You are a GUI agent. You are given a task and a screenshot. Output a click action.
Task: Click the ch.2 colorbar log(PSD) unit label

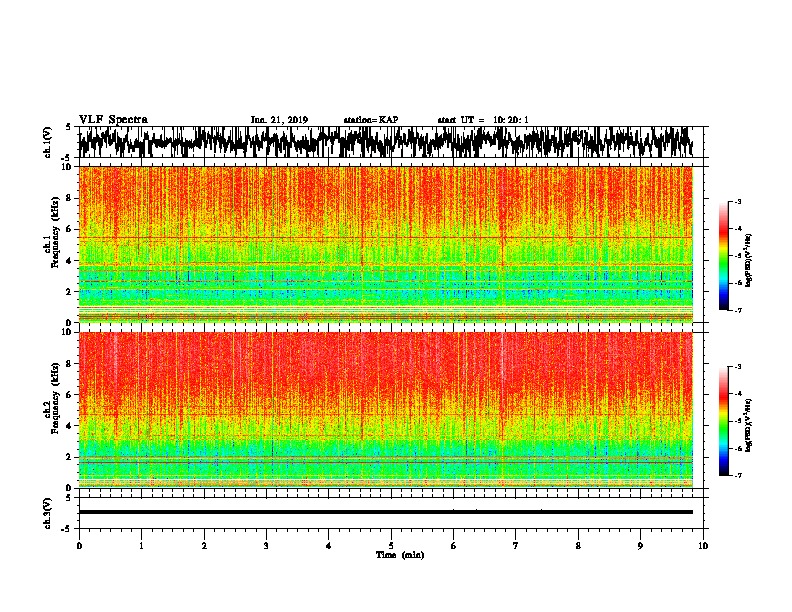[748, 425]
